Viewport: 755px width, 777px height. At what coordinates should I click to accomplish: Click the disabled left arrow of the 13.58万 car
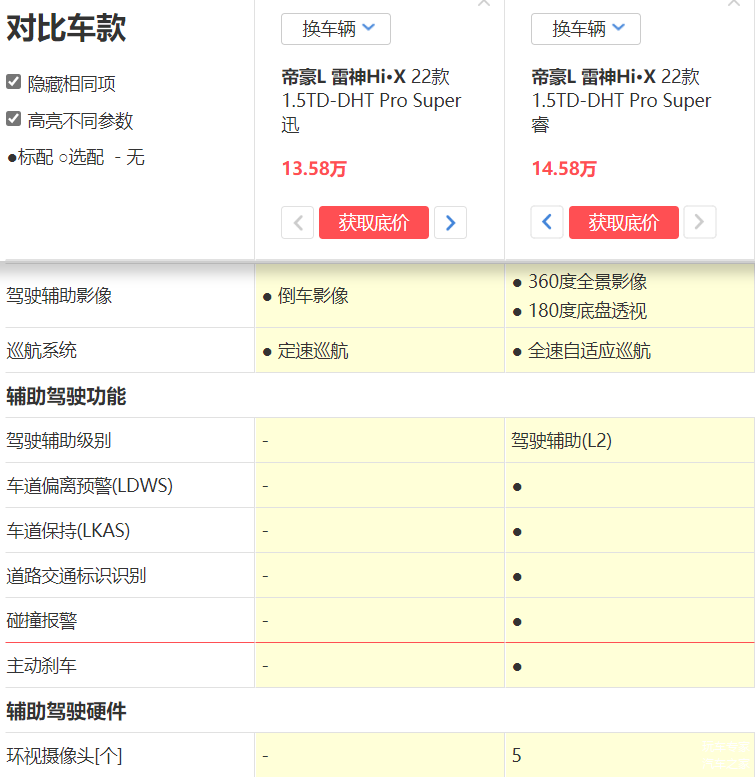pos(297,222)
